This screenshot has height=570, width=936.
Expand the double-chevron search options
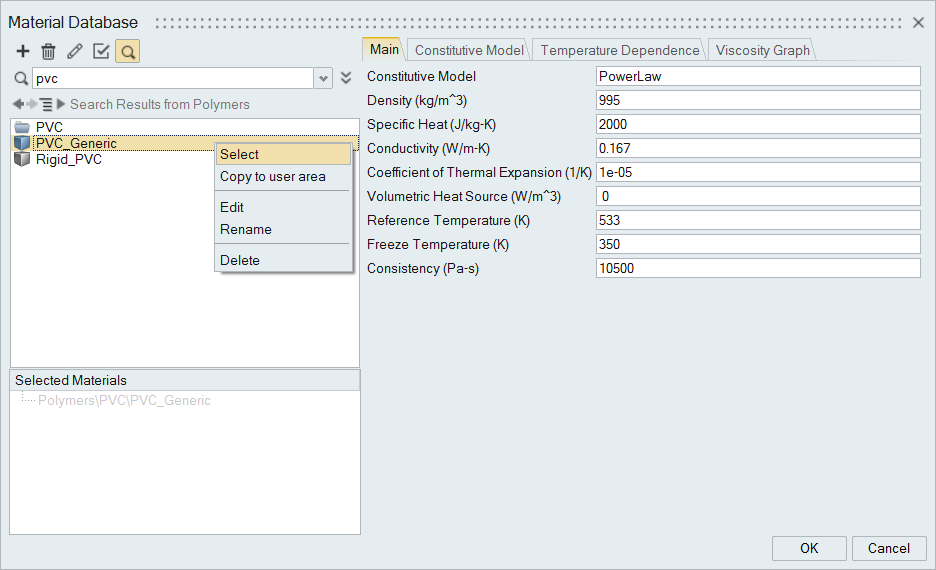346,78
